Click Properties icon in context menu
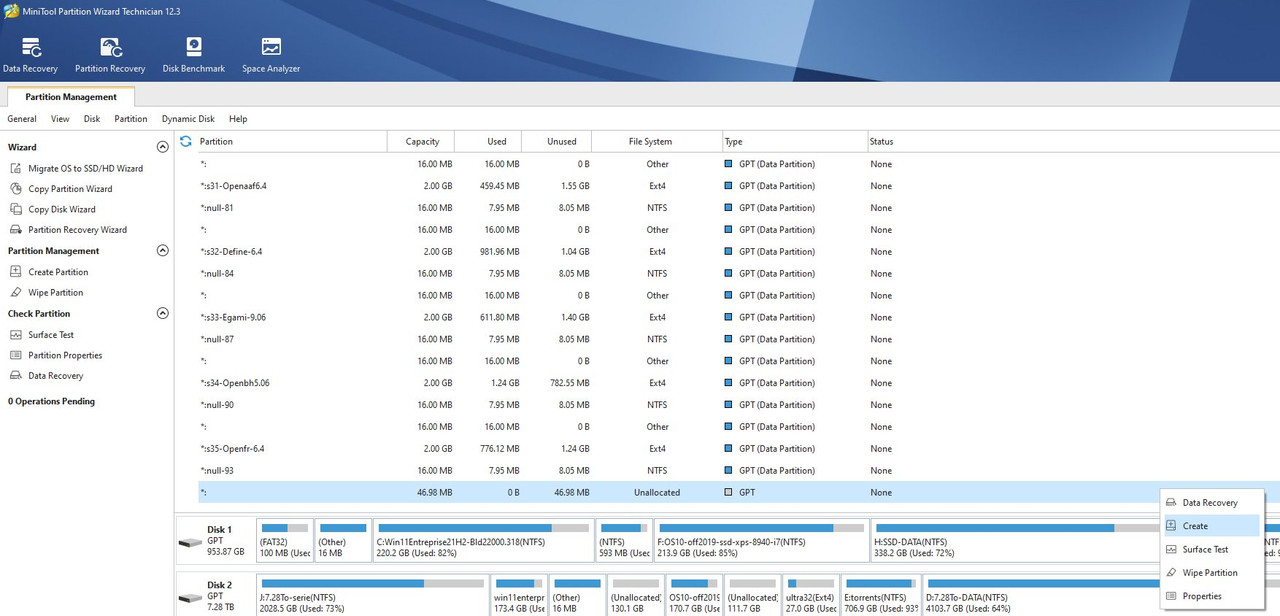This screenshot has height=616, width=1280. click(x=1172, y=596)
